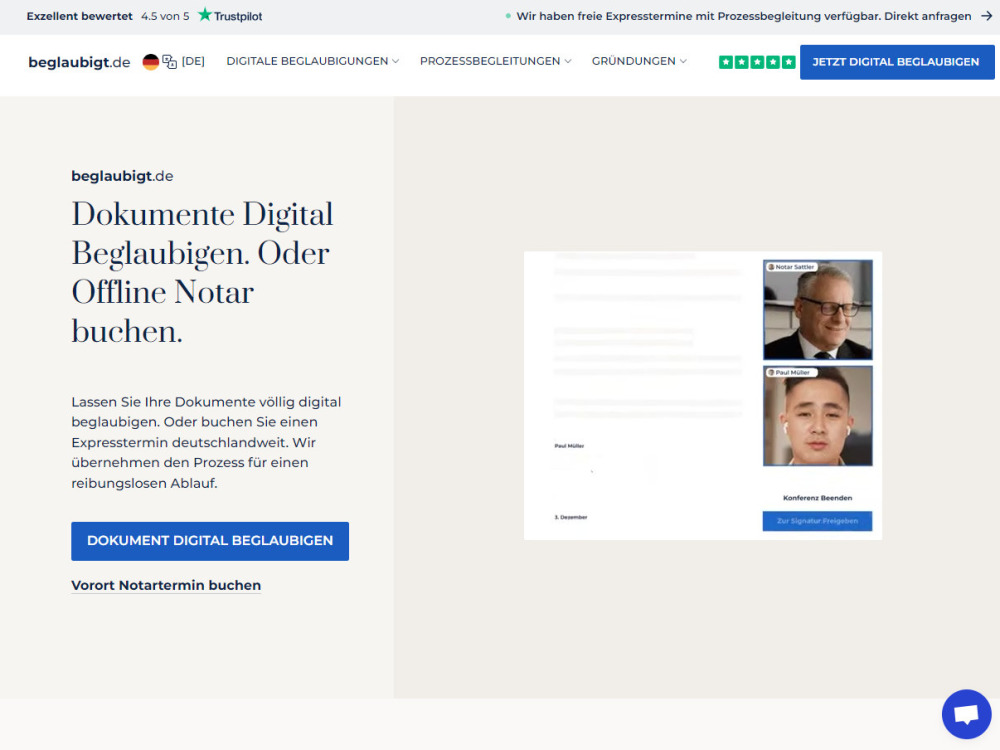Open the chat bubble widget
Viewport: 1000px width, 750px height.
coord(966,714)
